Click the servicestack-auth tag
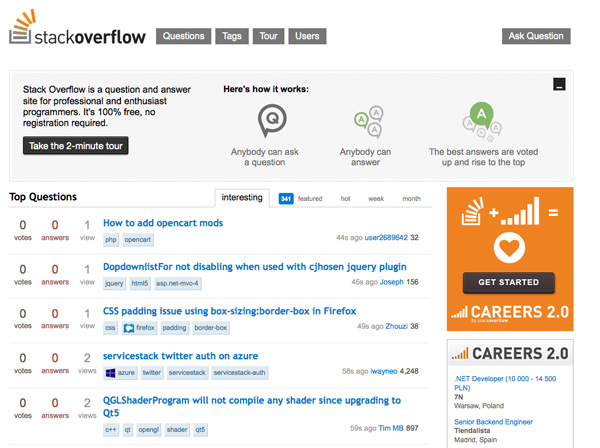600x448 pixels. click(x=240, y=373)
